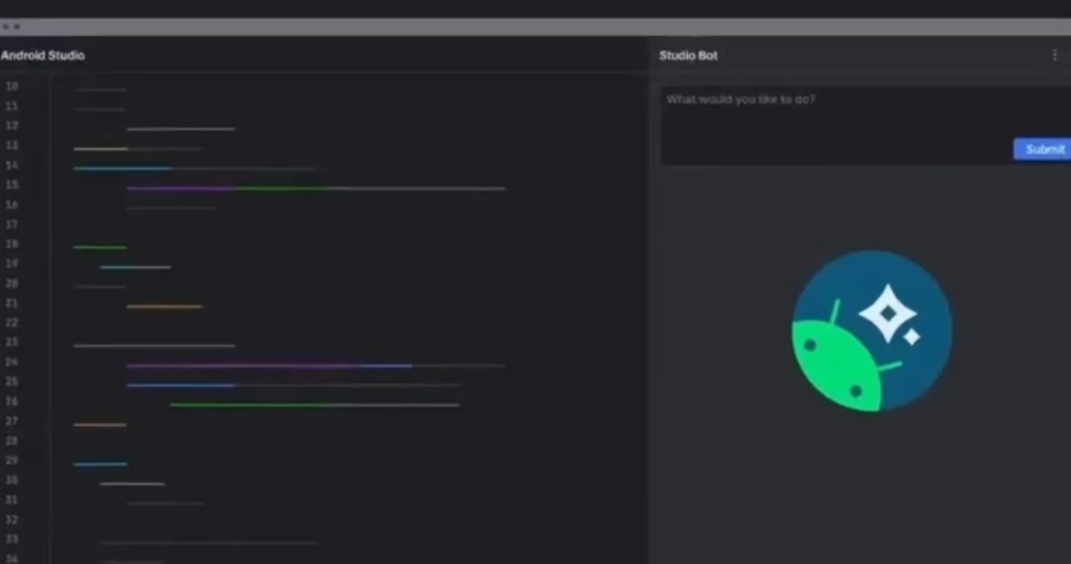Open the Studio Bot kebab options menu

(1054, 55)
